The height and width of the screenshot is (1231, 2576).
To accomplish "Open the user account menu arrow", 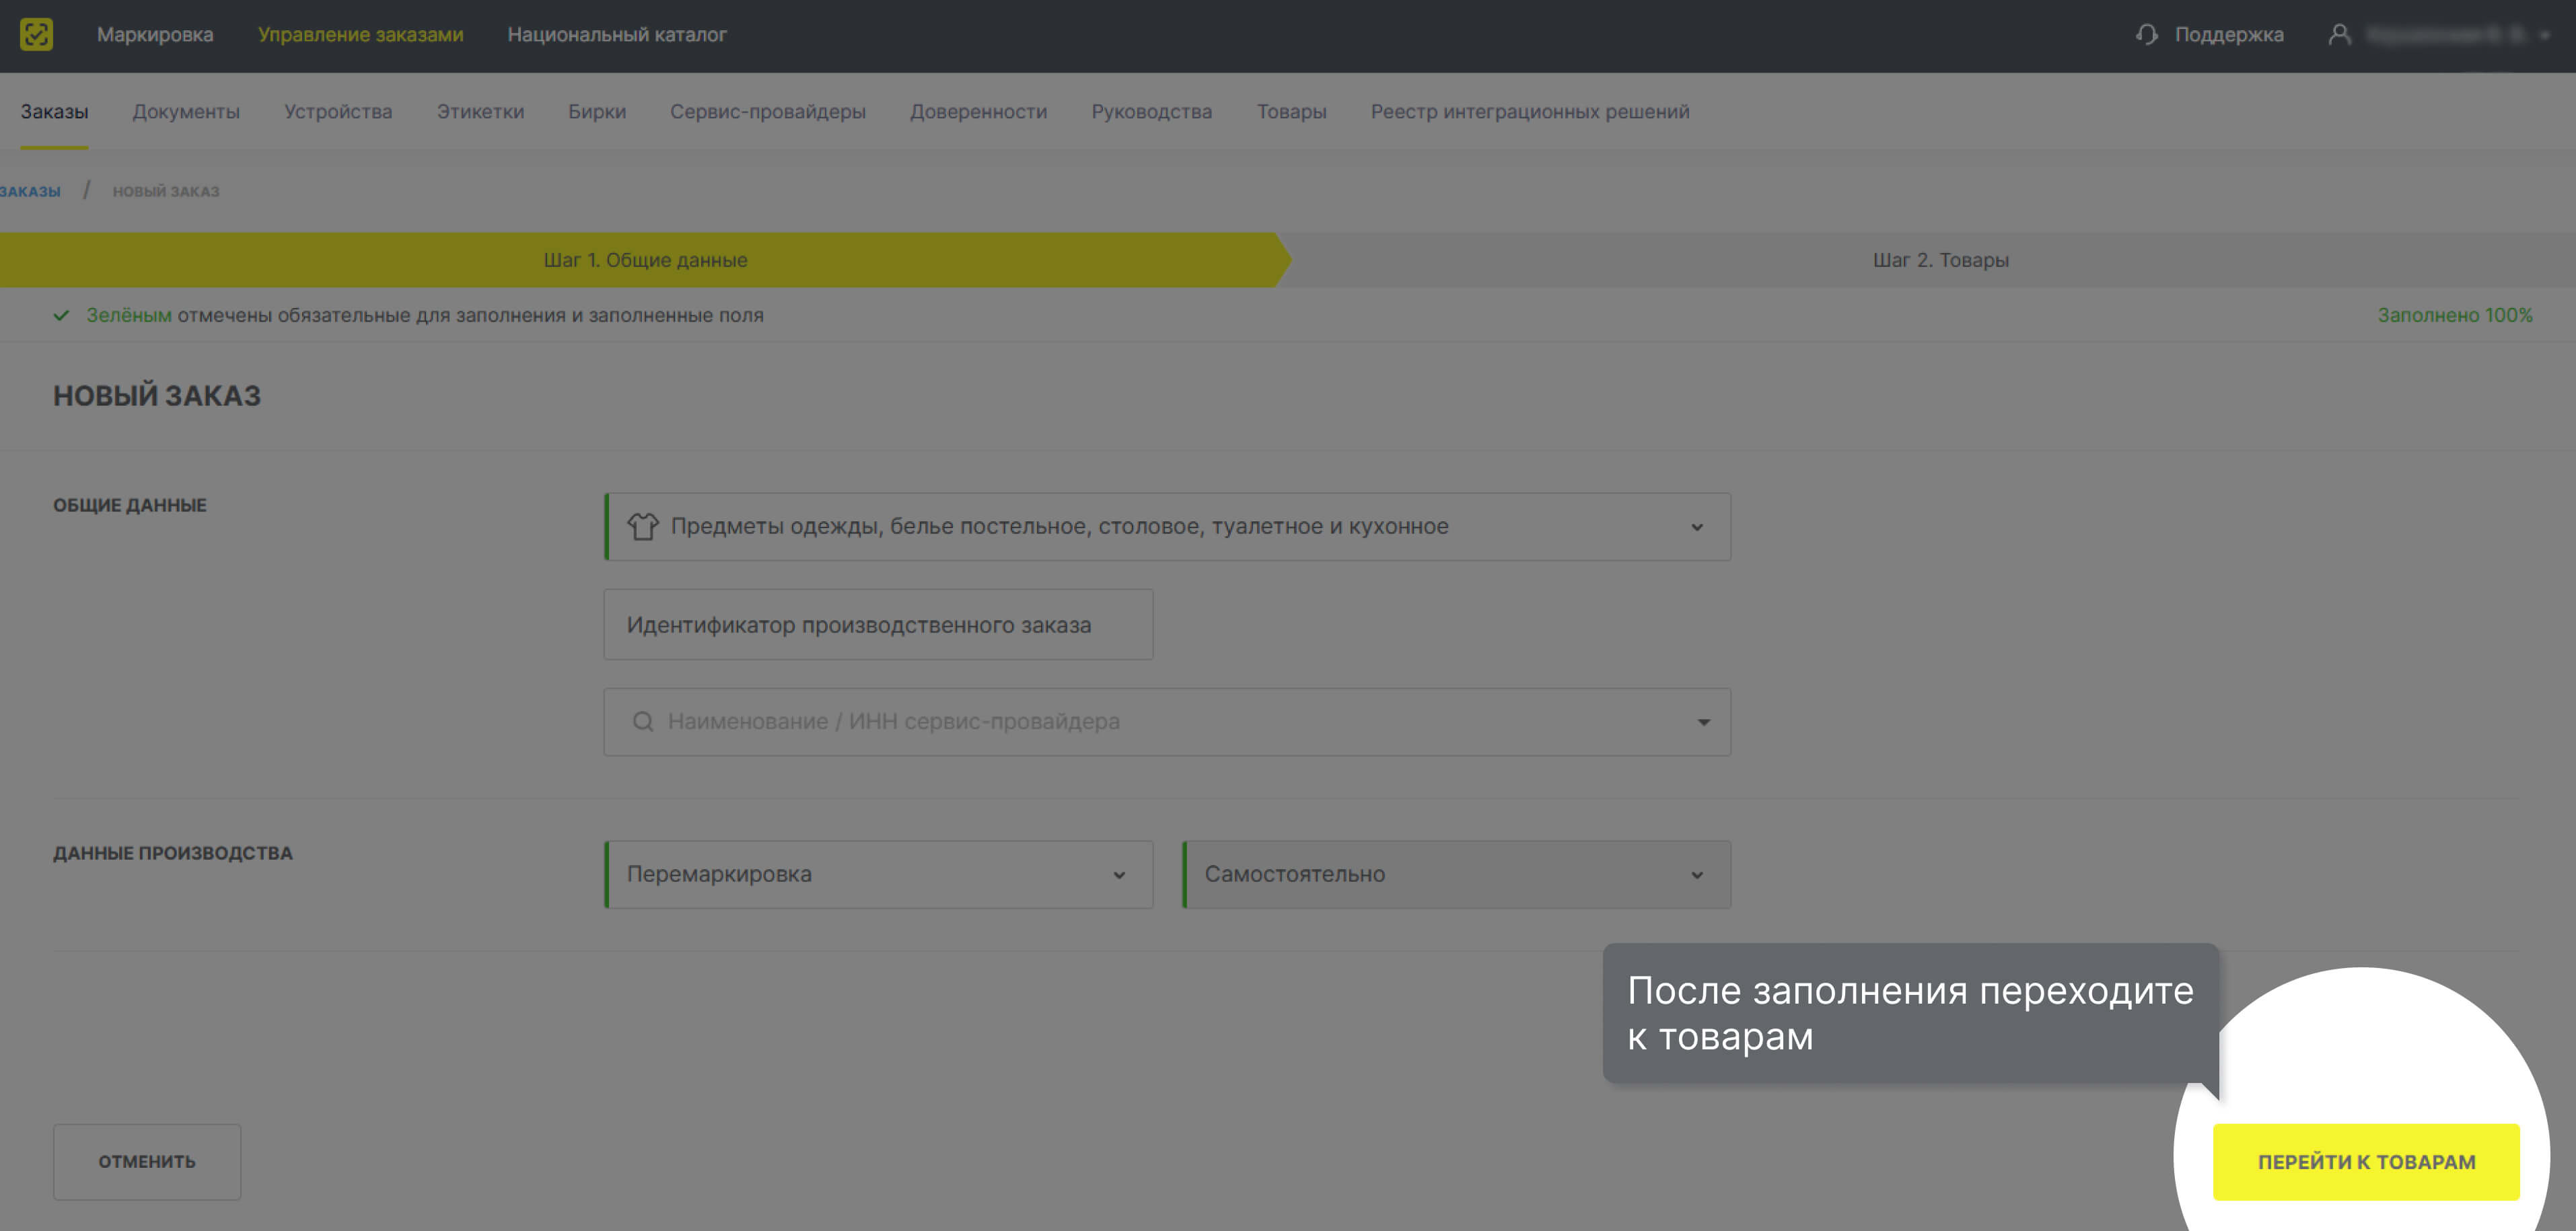I will [2544, 35].
